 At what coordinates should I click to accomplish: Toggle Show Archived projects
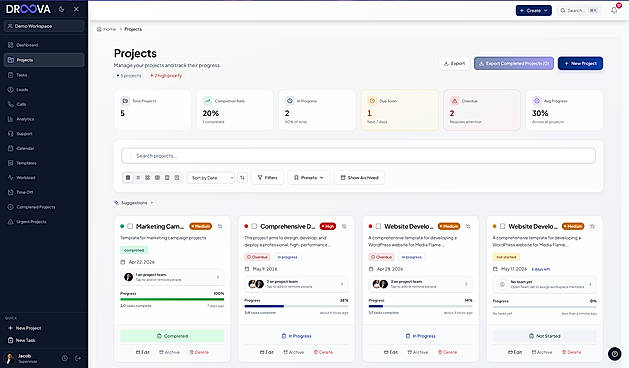[359, 177]
